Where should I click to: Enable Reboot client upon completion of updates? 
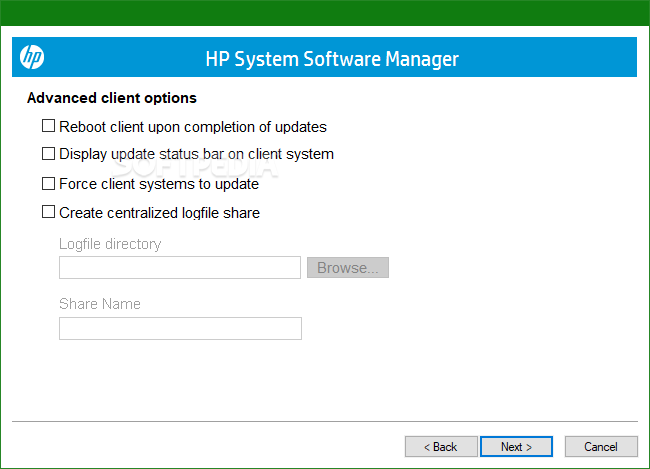point(49,126)
